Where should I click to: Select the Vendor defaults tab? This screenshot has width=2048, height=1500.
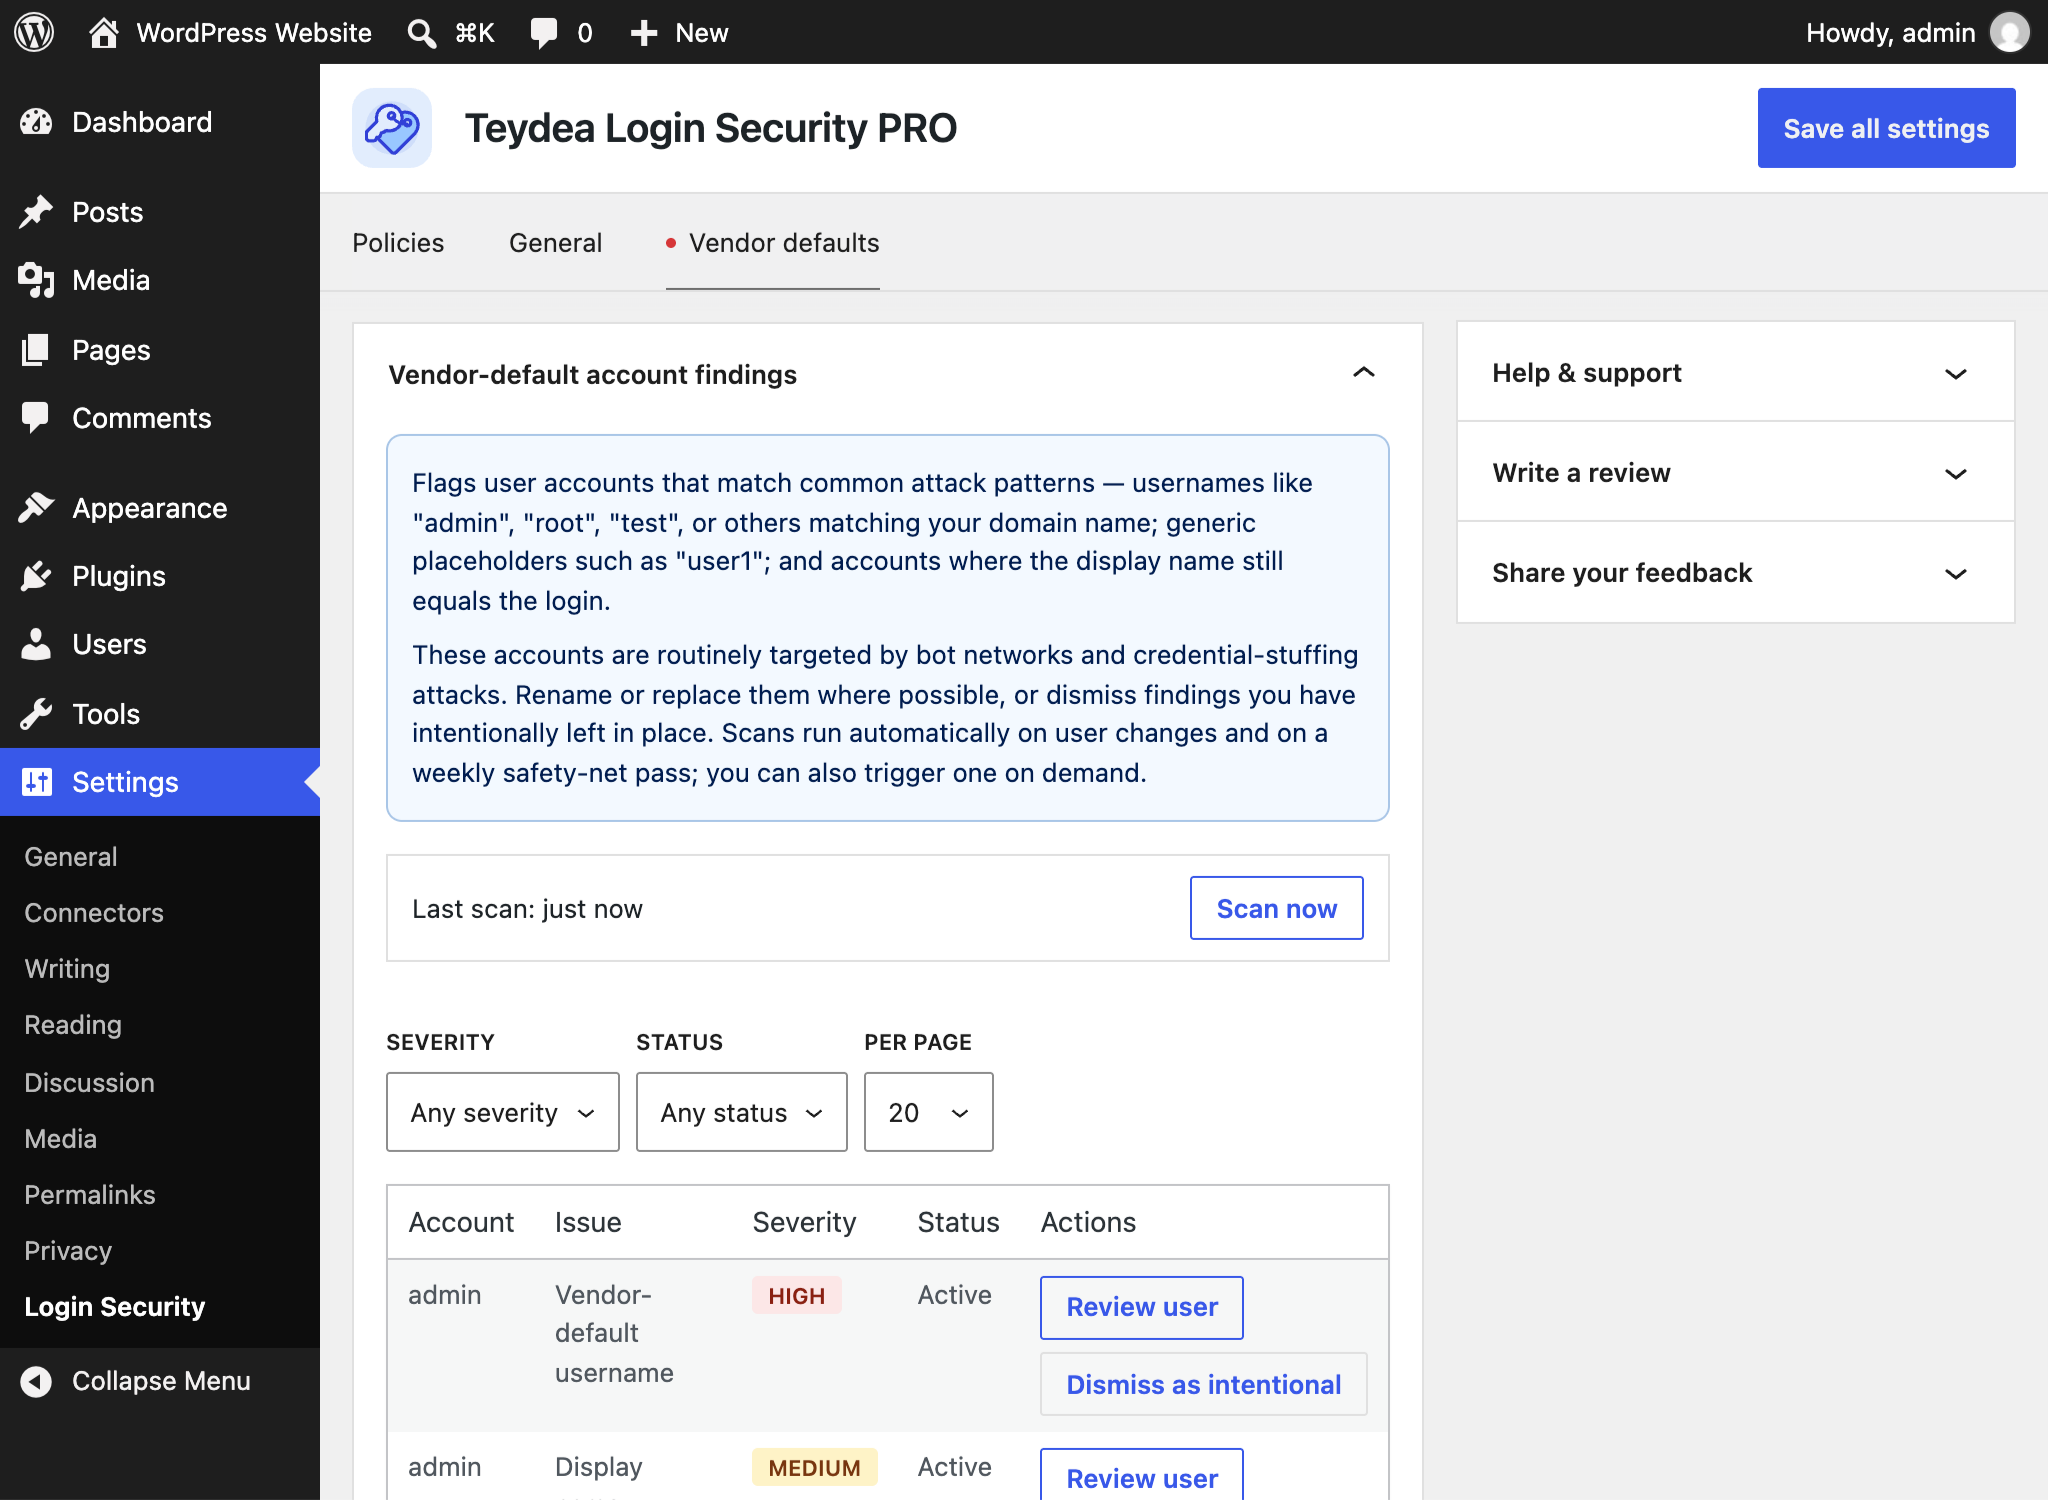(773, 243)
